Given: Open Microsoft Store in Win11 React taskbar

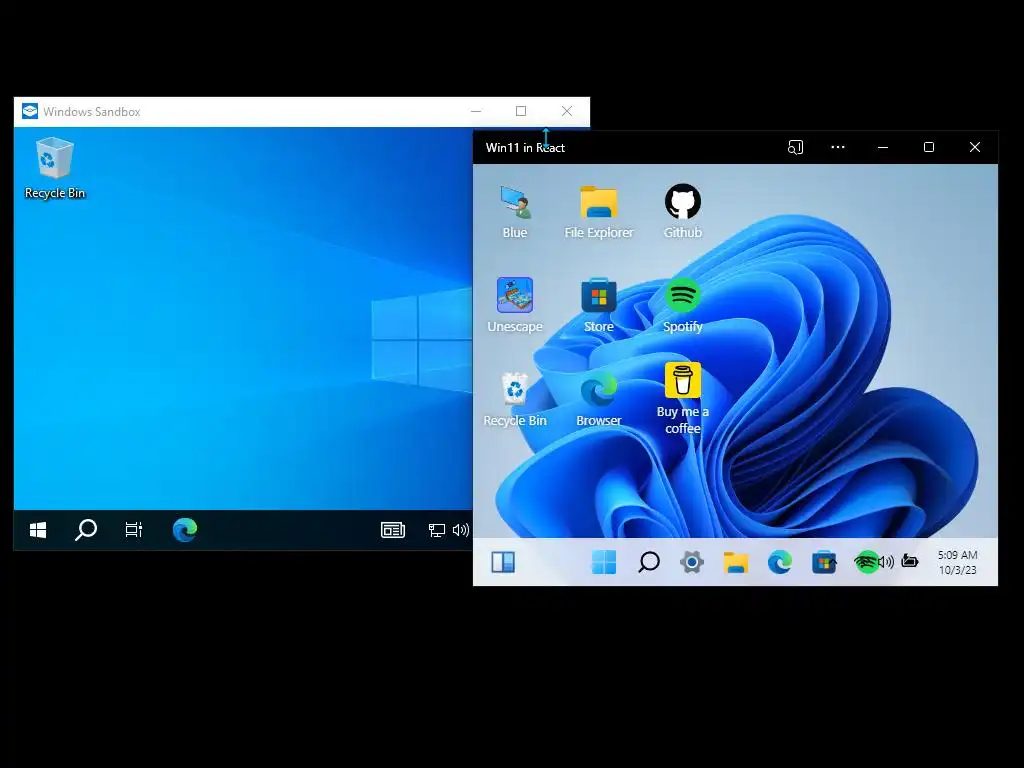Looking at the screenshot, I should tap(824, 562).
